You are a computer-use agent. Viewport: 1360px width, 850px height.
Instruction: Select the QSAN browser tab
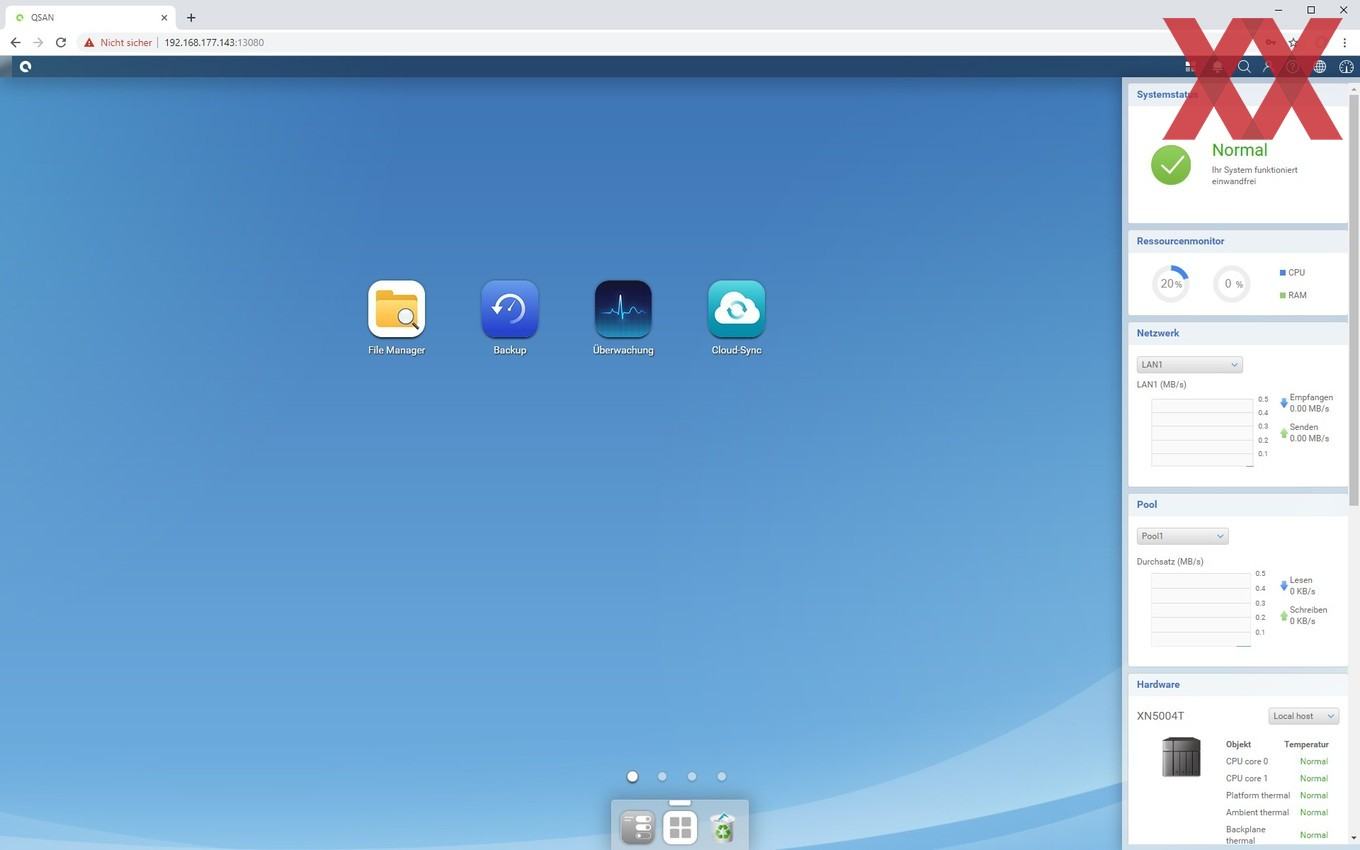tap(91, 17)
